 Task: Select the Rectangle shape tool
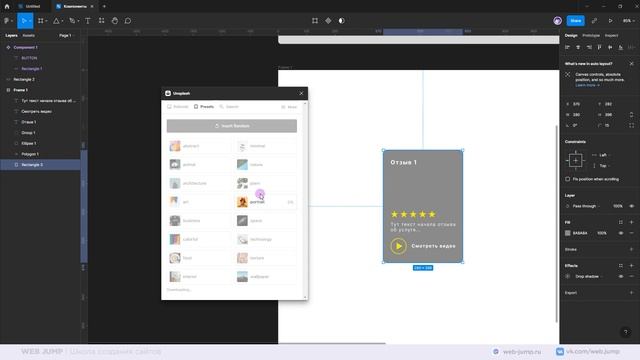[x=56, y=20]
